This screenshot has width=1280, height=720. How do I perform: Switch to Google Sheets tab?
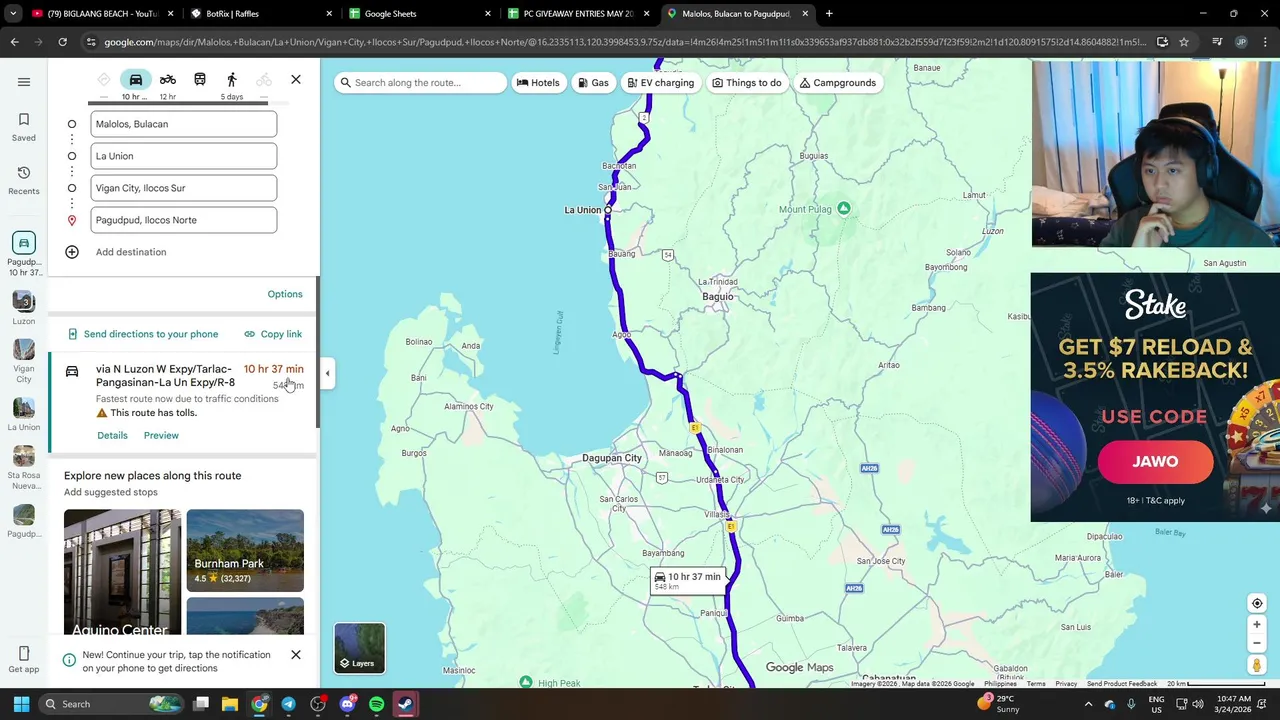[418, 14]
